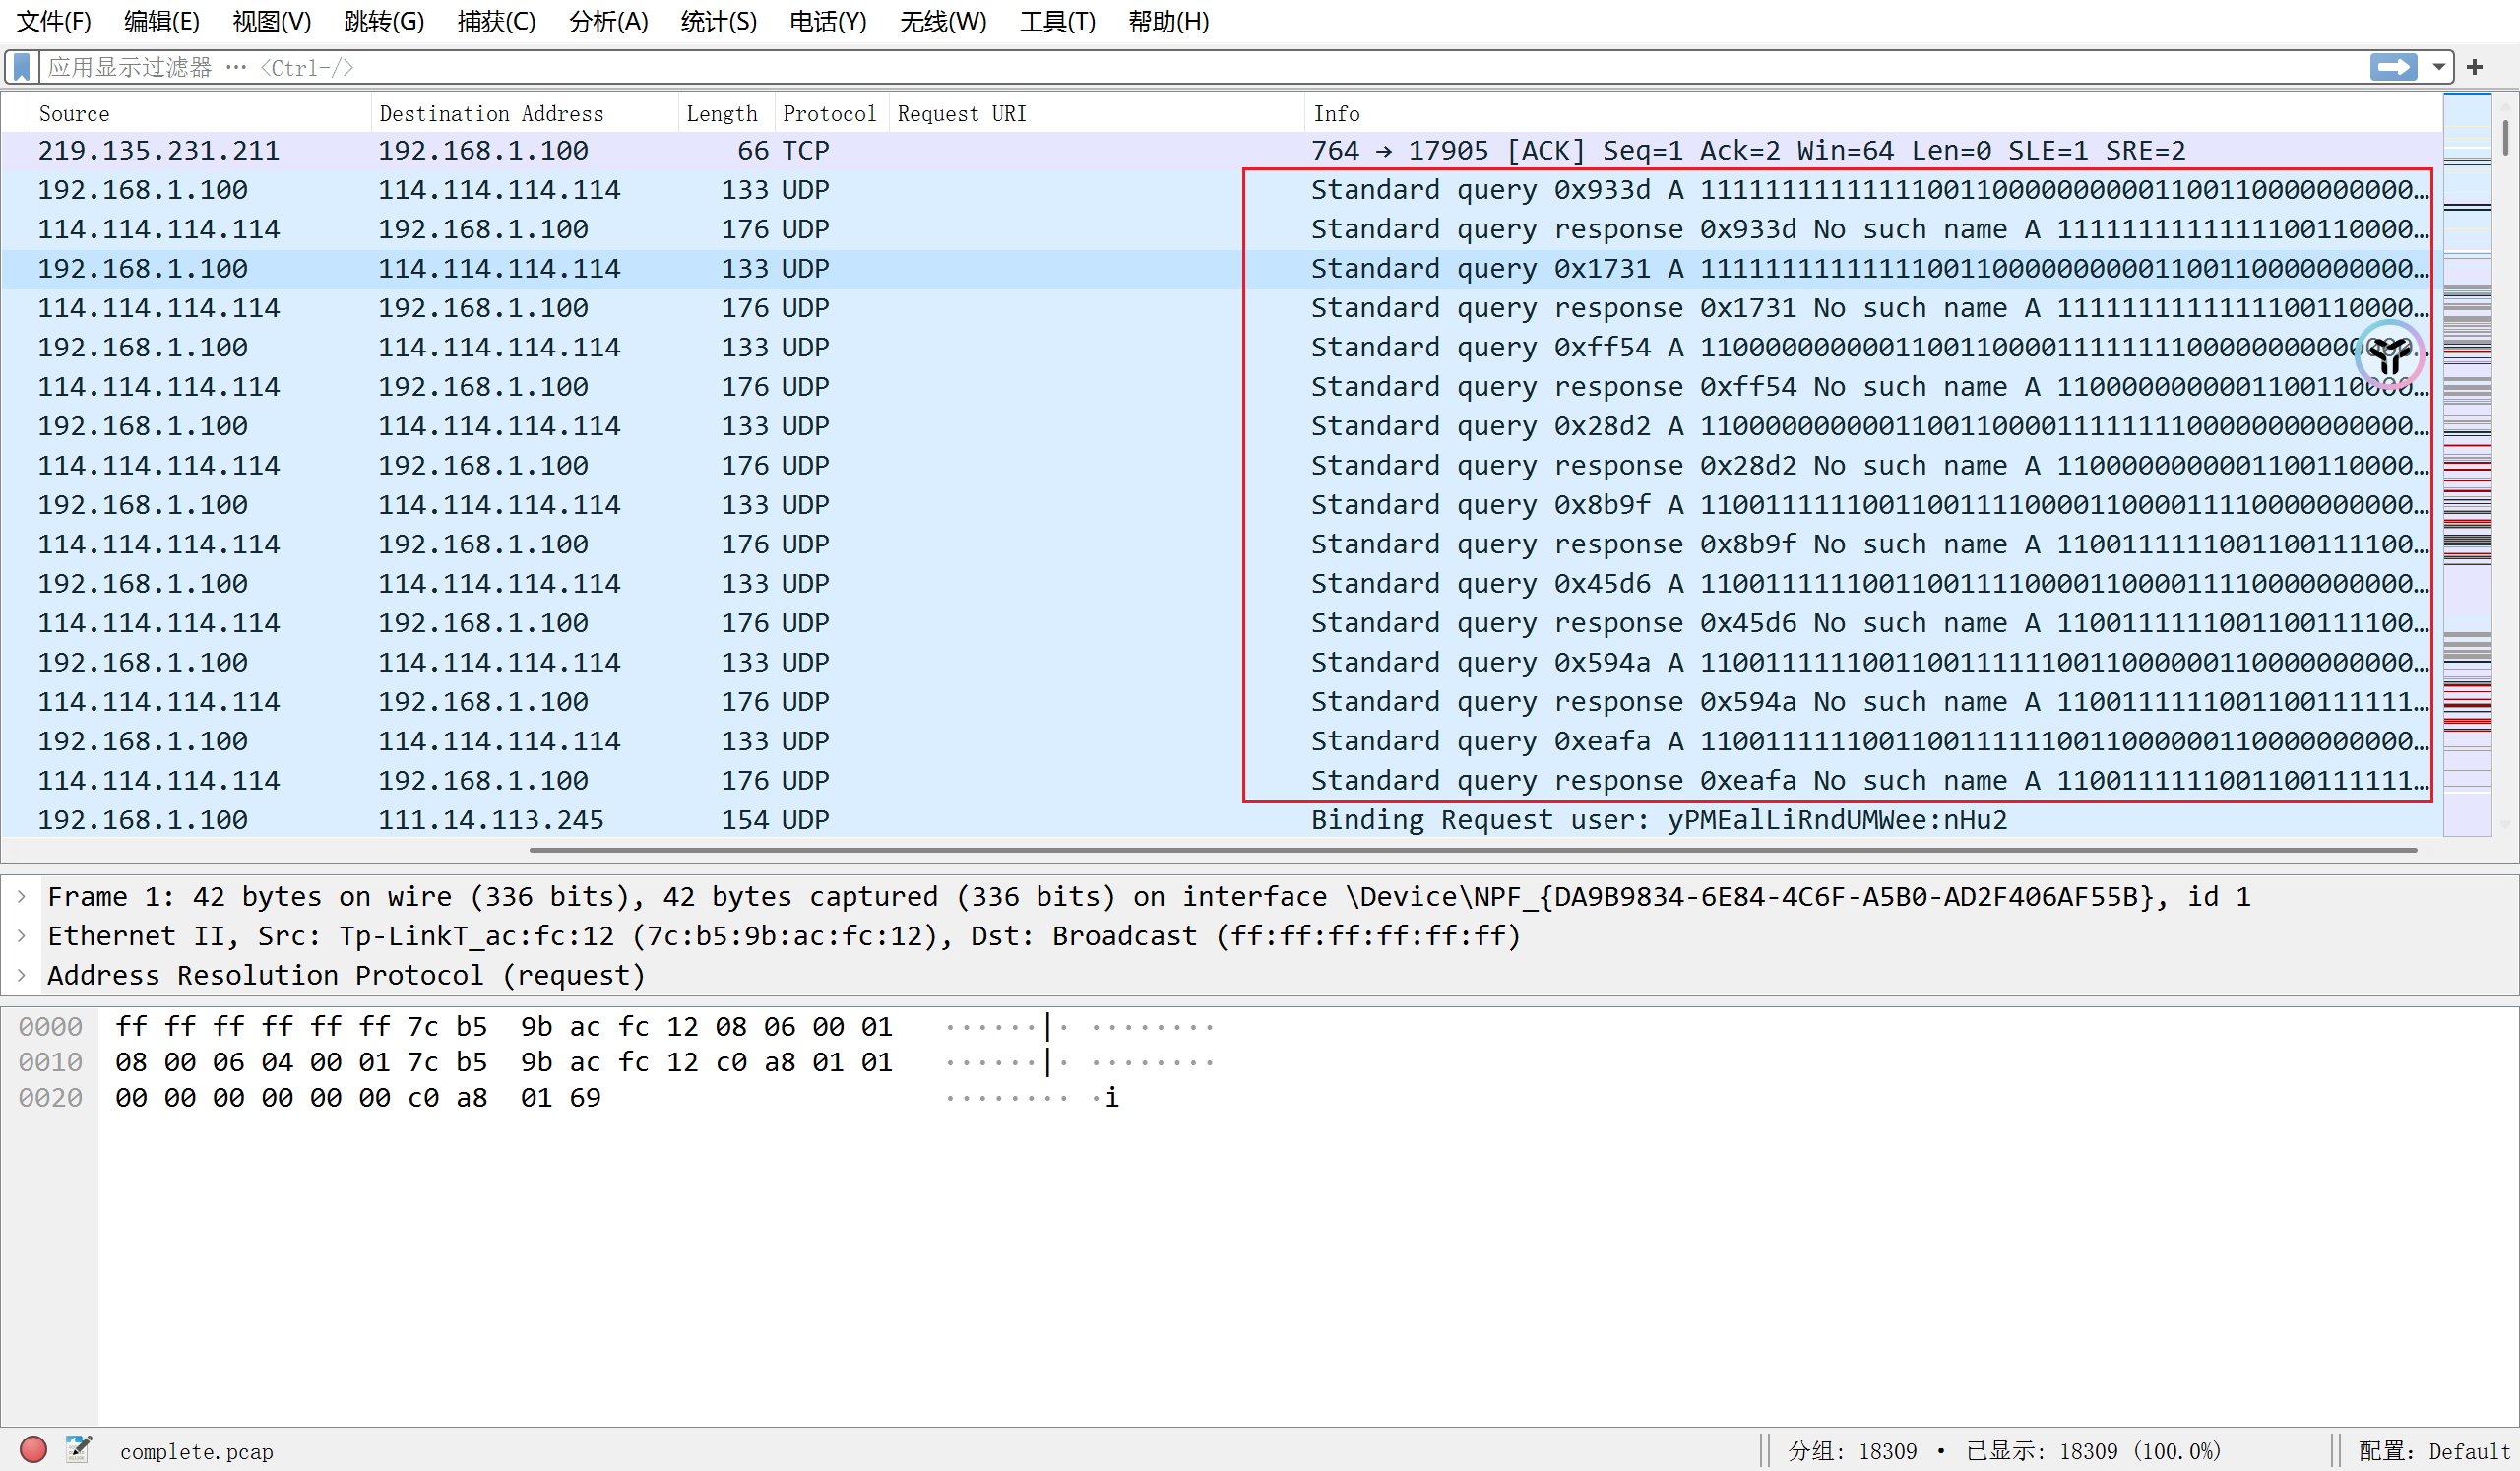Click the packet list horizontal scrollbar
This screenshot has width=2520, height=1471.
point(1472,850)
